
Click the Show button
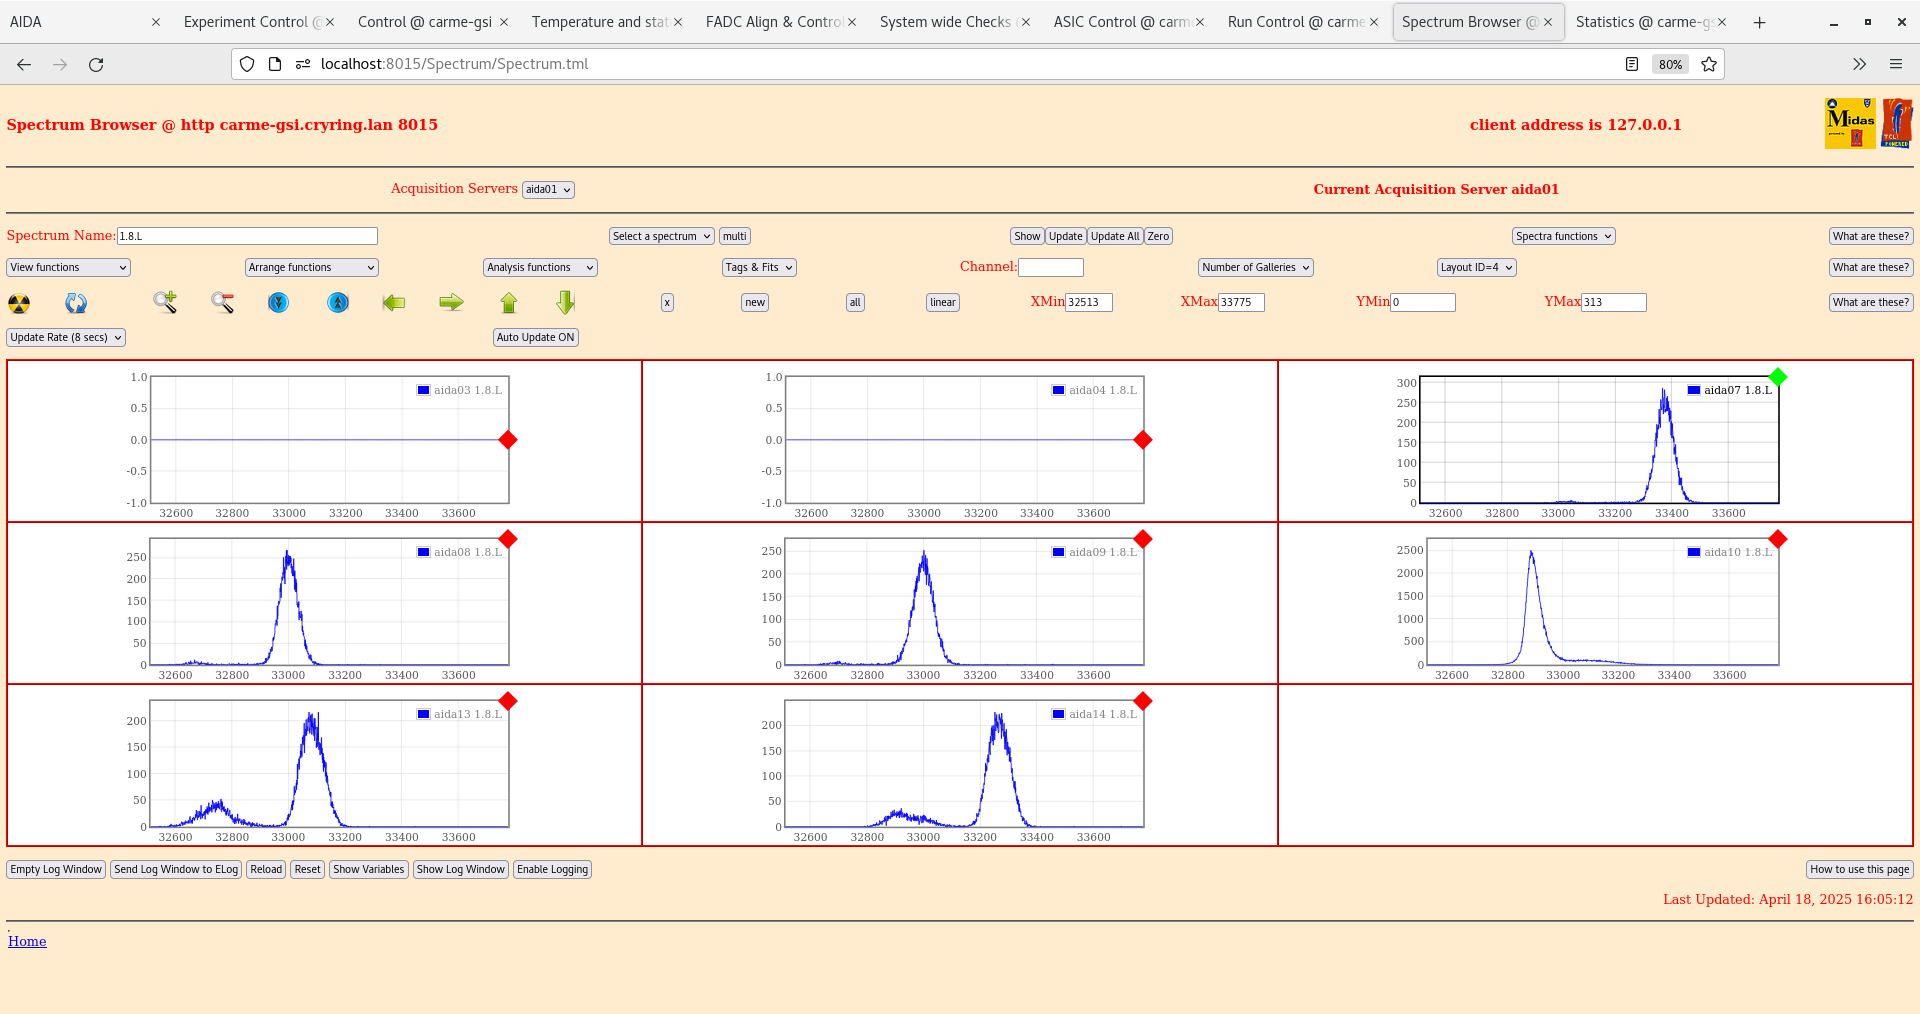1027,236
